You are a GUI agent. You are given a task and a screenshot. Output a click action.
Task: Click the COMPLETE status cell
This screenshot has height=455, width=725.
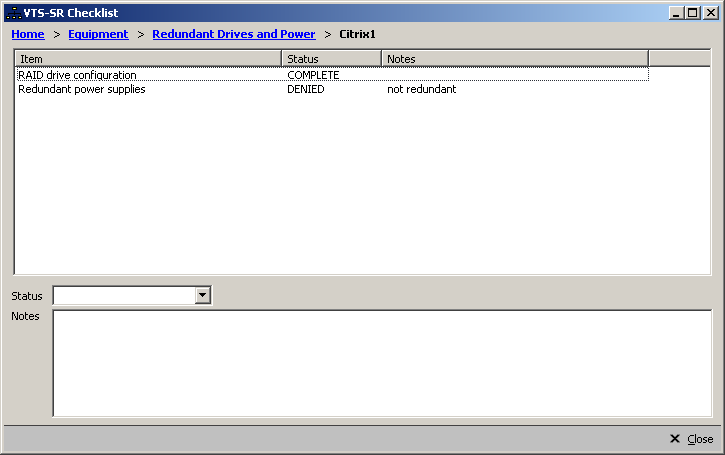[313, 75]
